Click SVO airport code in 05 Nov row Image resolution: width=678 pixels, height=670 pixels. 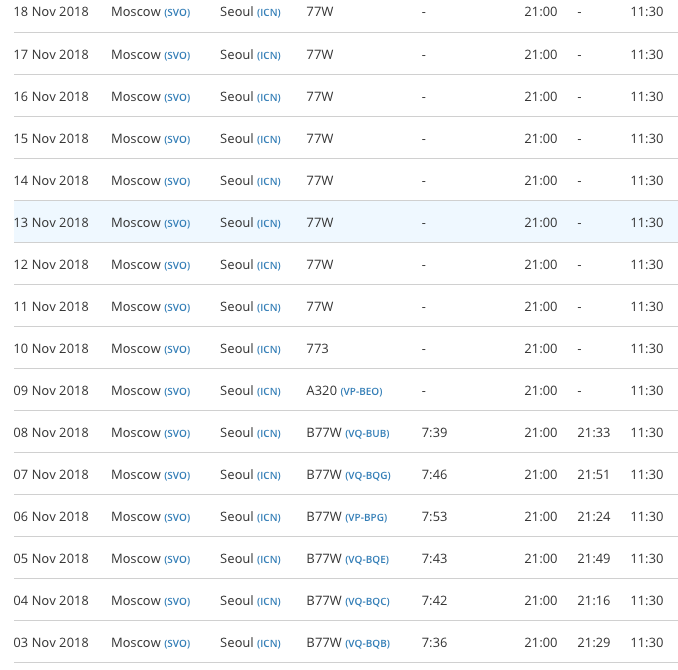pyautogui.click(x=177, y=559)
